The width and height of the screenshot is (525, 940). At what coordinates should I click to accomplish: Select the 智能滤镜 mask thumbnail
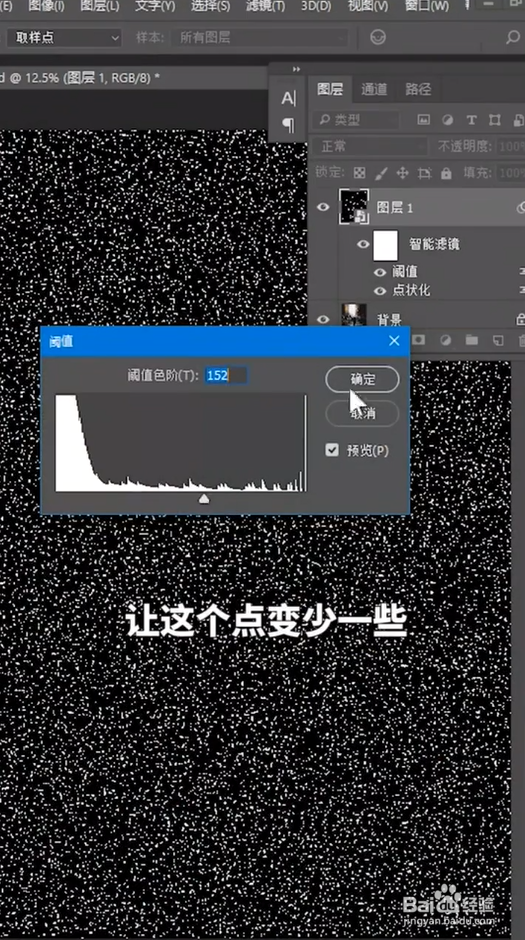click(x=385, y=246)
